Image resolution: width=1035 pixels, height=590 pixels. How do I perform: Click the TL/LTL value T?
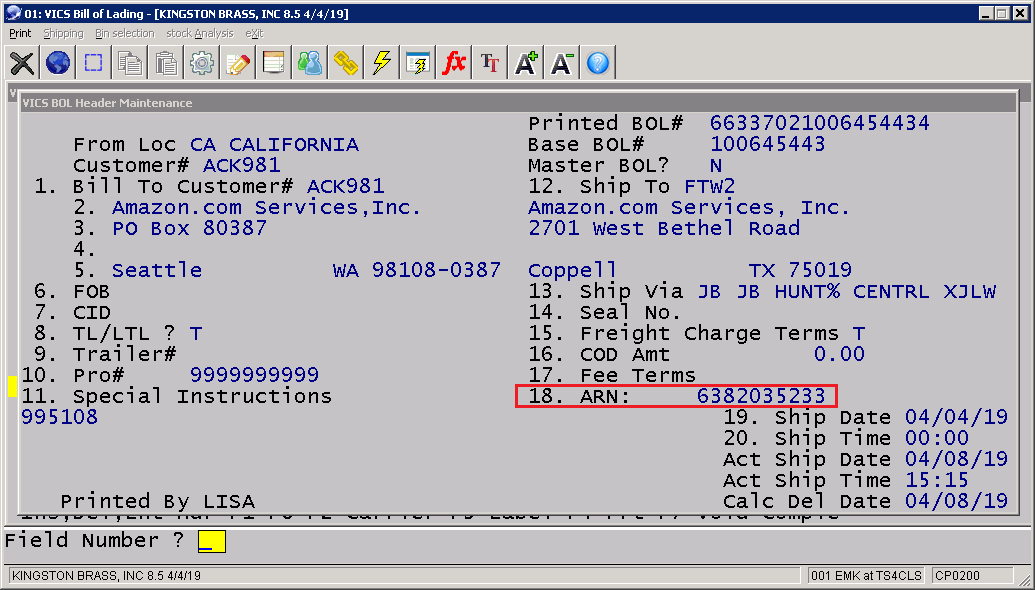pos(196,333)
